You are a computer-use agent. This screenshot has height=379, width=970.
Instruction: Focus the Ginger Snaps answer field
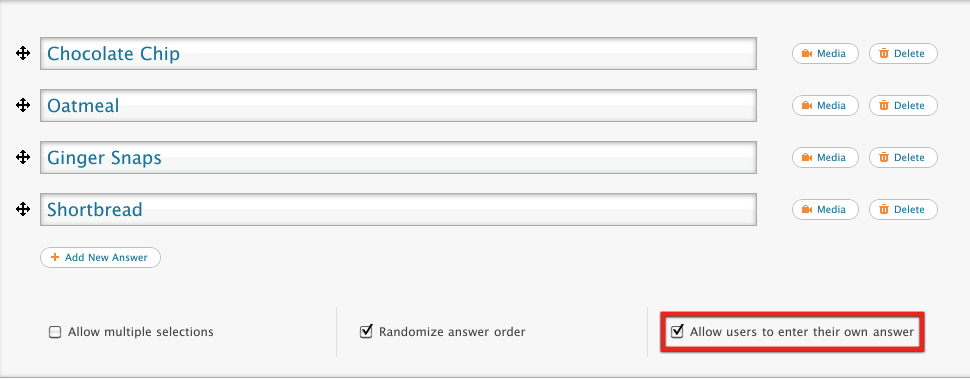pos(398,158)
